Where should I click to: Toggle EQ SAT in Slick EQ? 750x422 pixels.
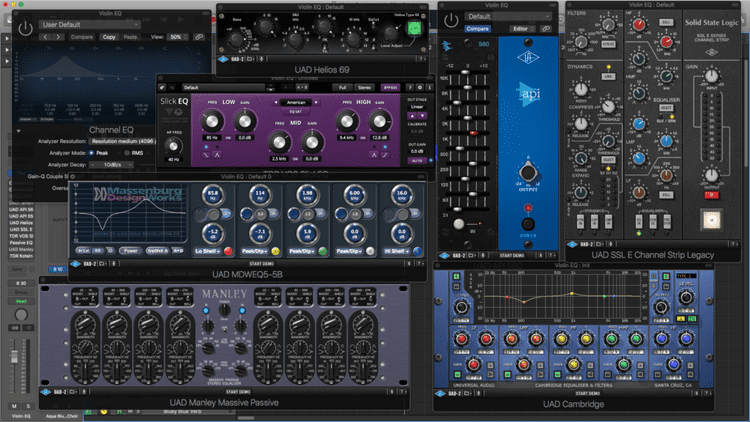[296, 111]
